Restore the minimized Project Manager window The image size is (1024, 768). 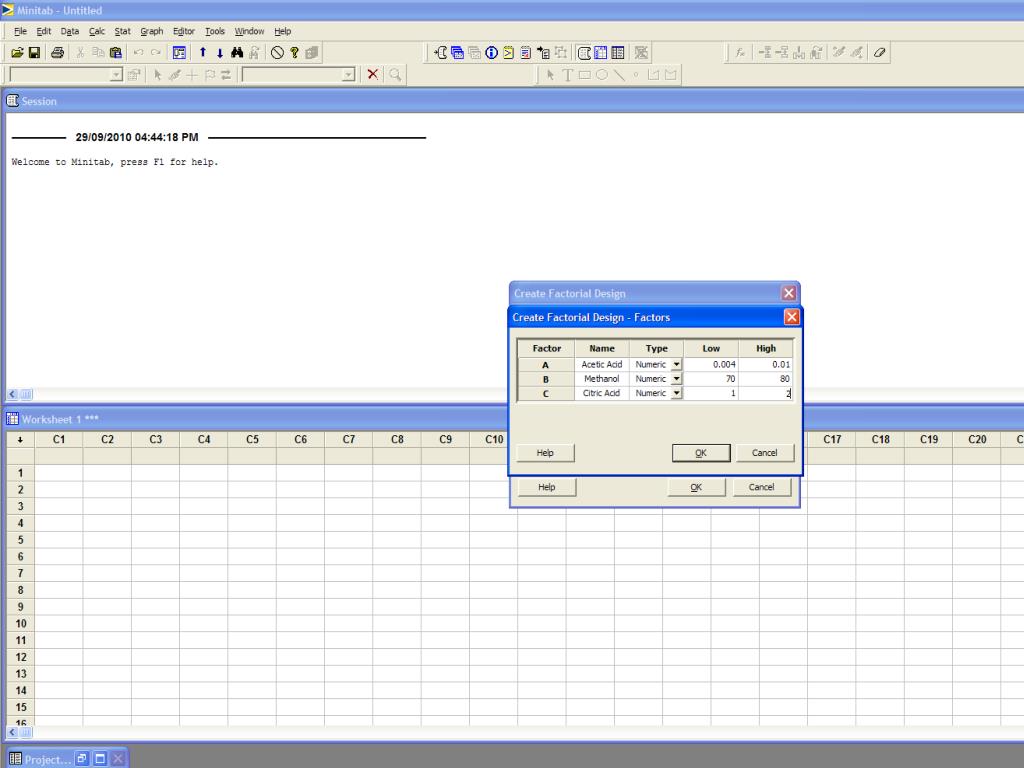(x=82, y=759)
